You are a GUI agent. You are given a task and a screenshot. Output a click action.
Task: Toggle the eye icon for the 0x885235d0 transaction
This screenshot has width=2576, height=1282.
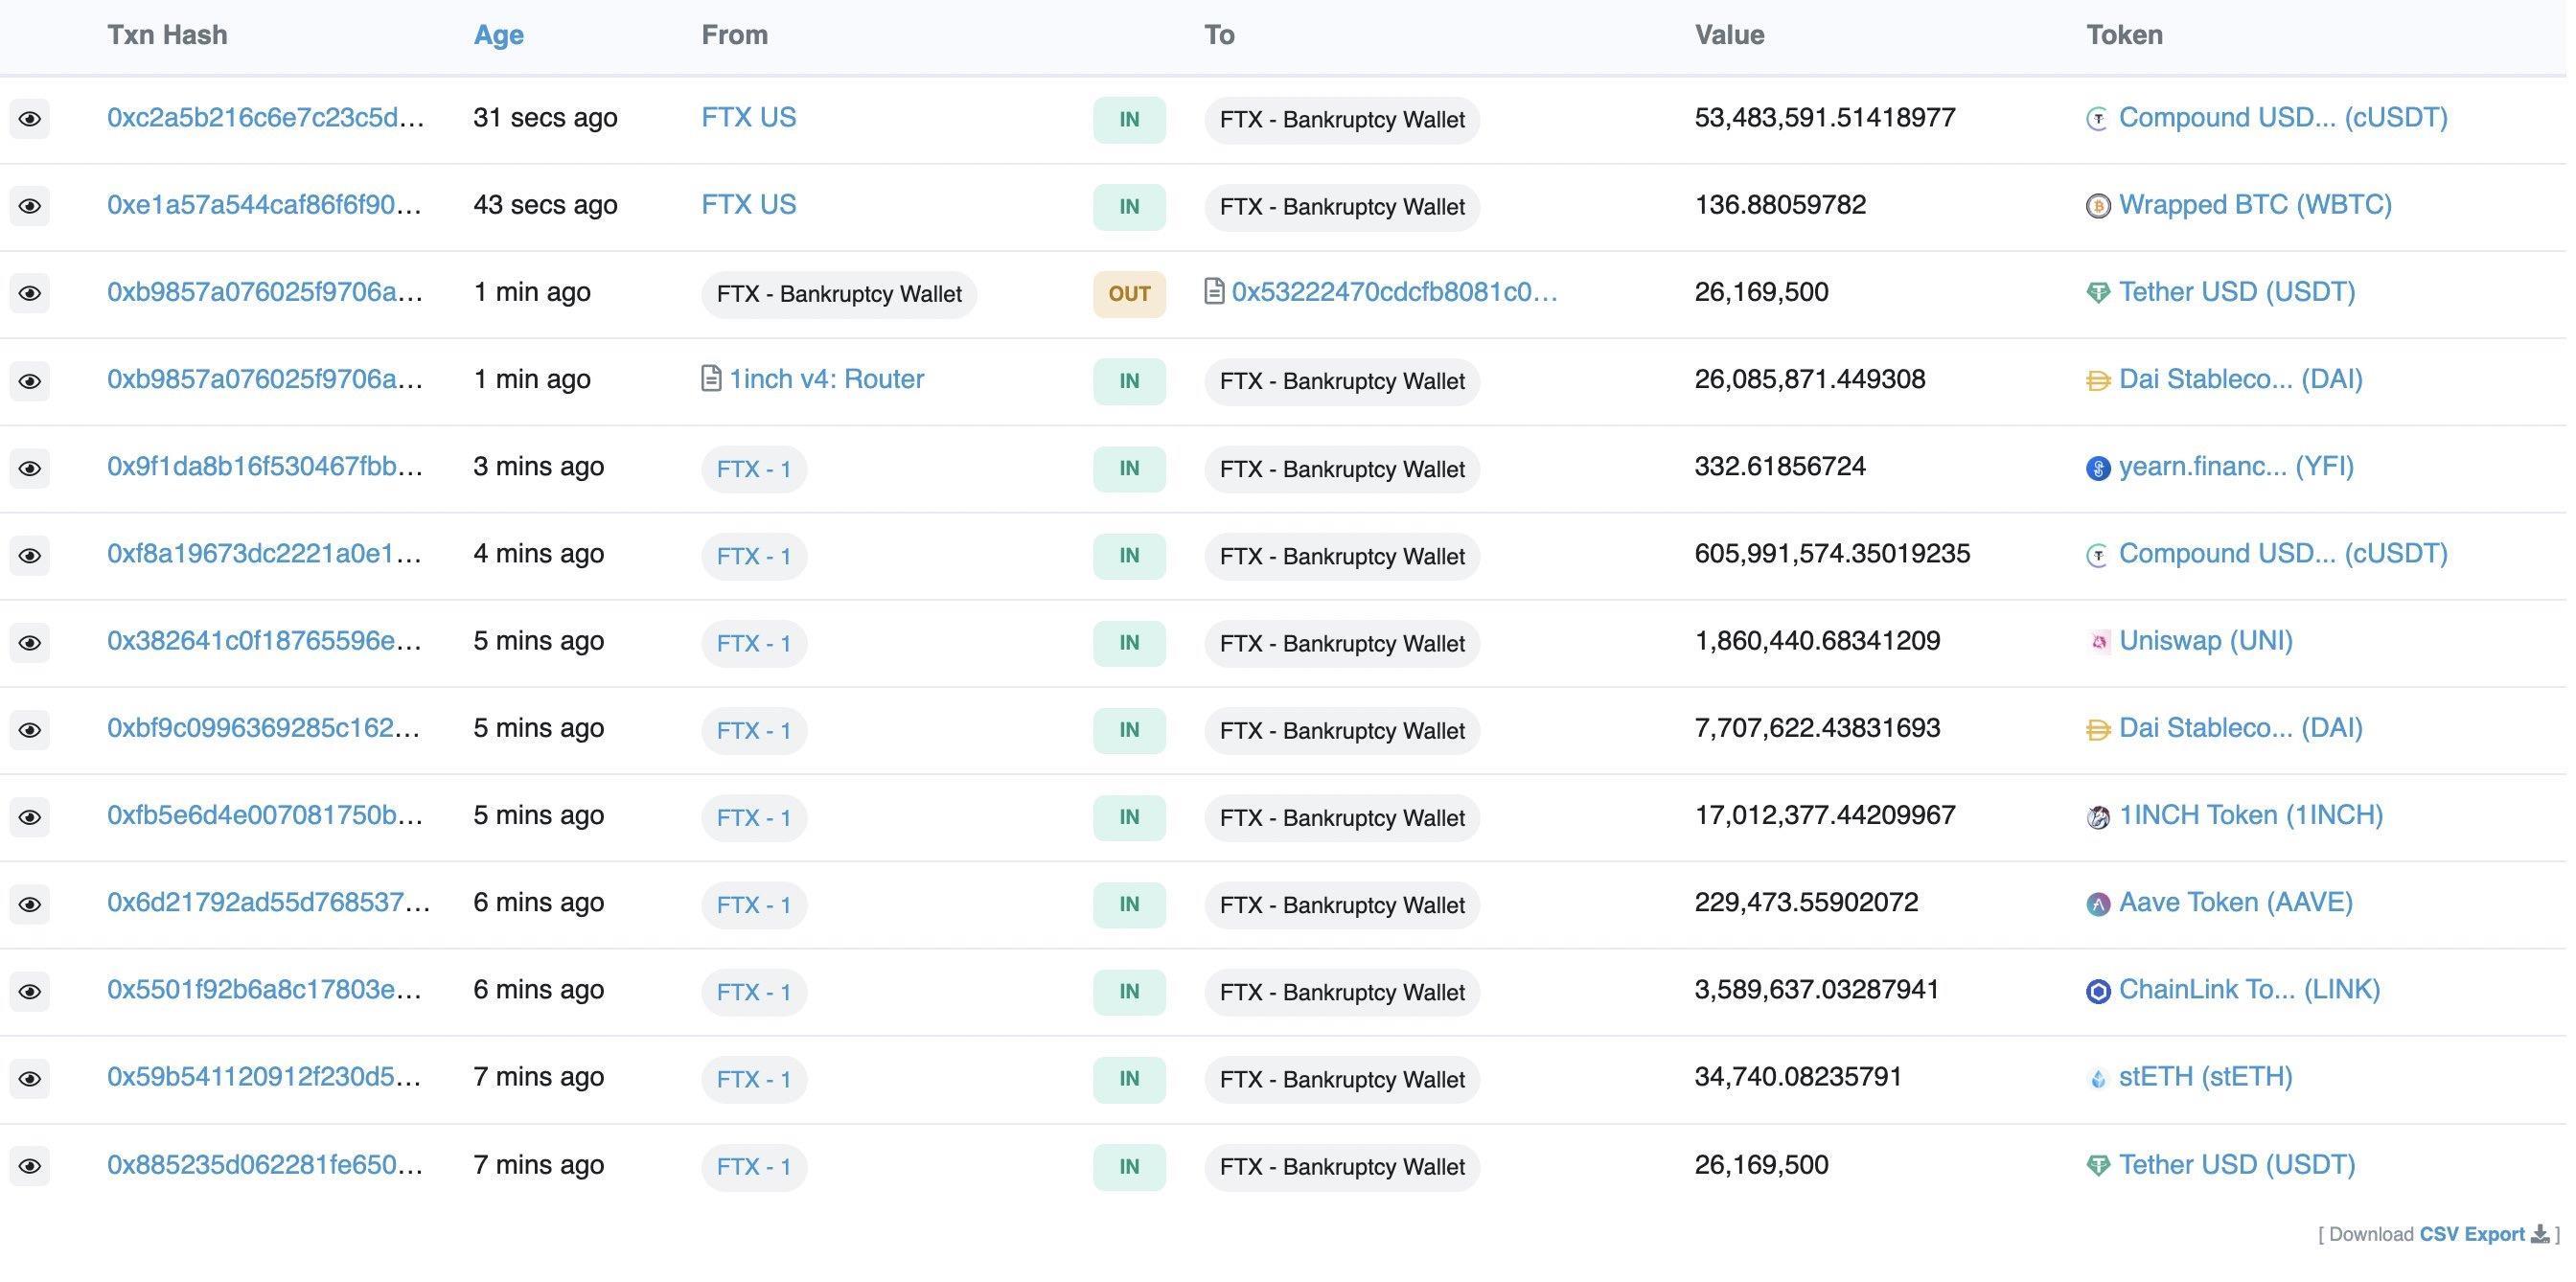point(30,1166)
